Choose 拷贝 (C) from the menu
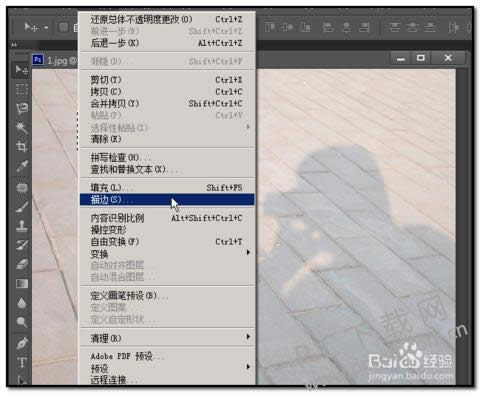 click(167, 92)
